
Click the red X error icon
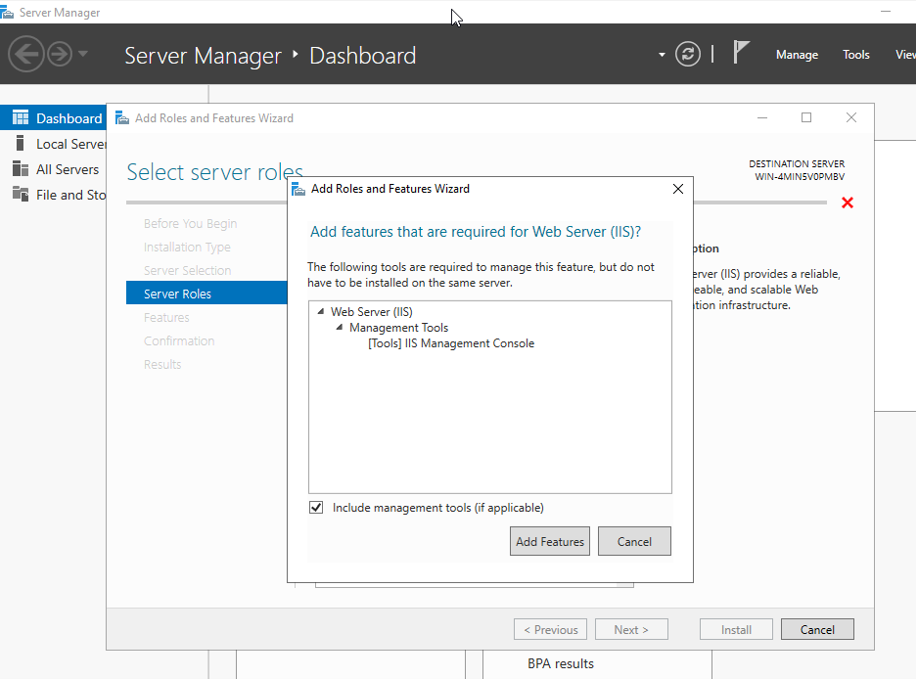[847, 203]
